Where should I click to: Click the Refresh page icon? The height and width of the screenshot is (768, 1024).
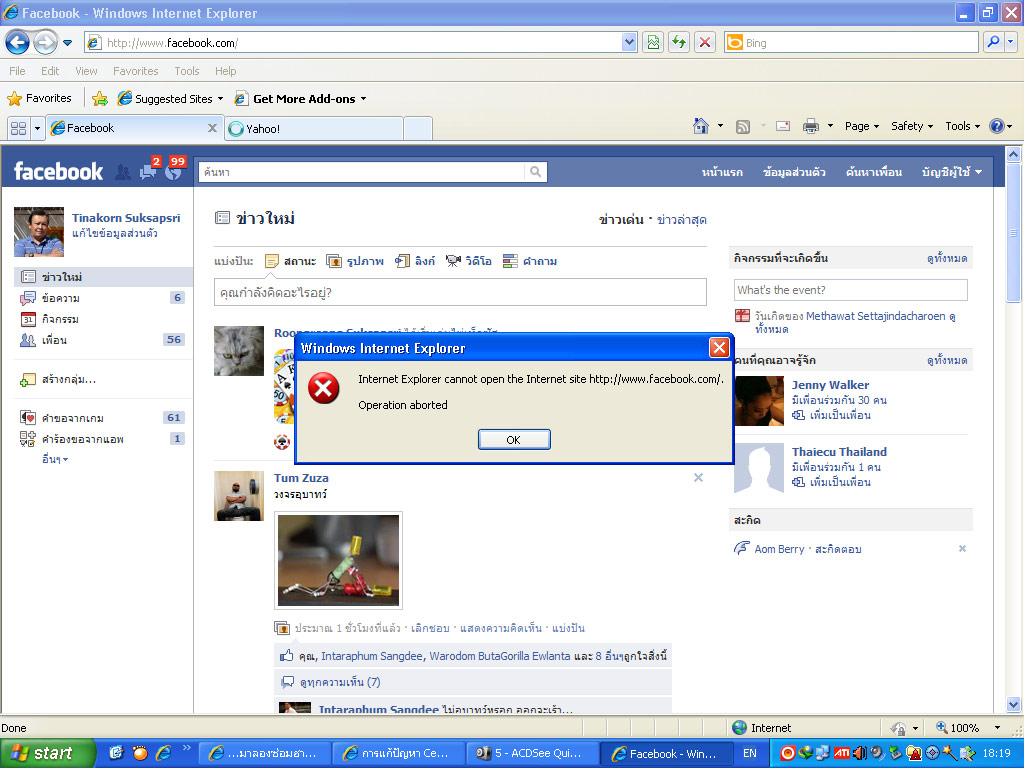679,43
